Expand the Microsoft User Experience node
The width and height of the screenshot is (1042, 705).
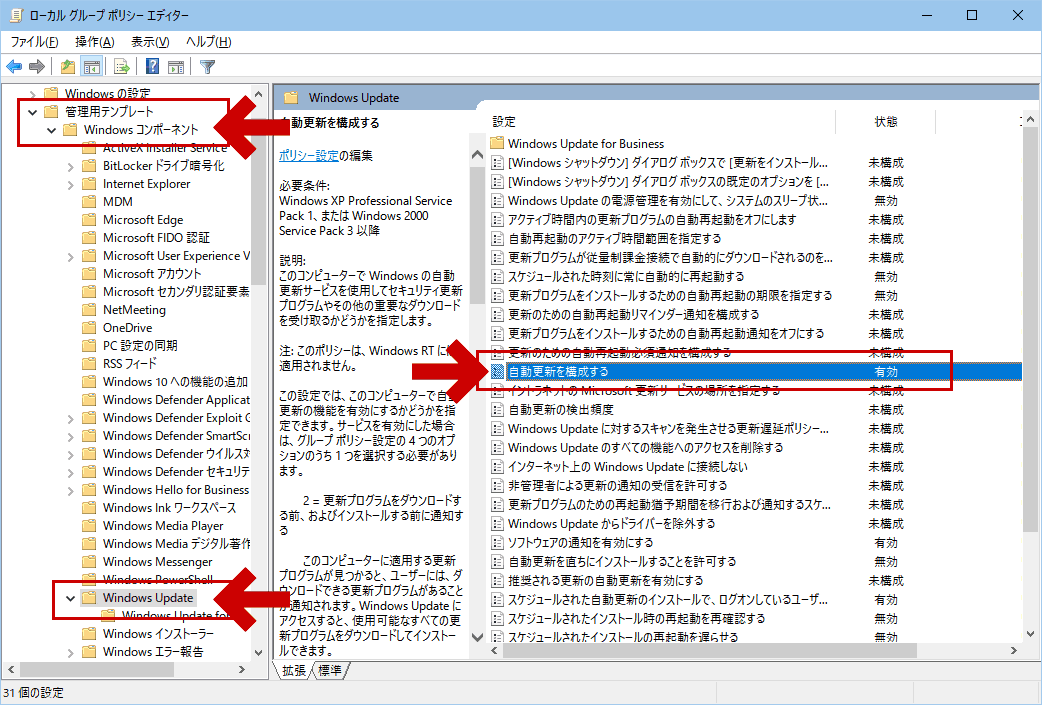(70, 256)
